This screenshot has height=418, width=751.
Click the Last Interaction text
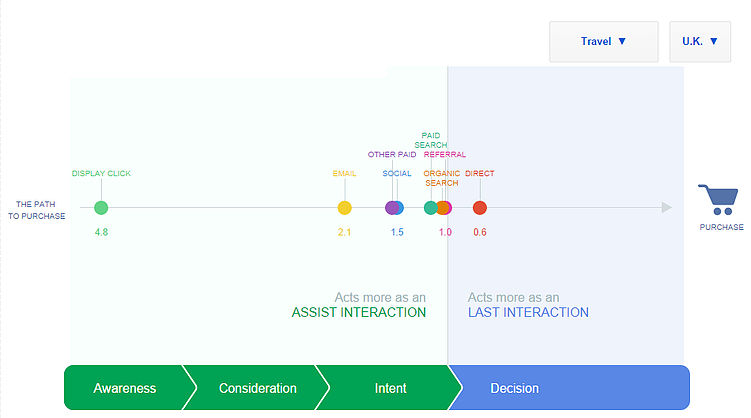tap(528, 312)
